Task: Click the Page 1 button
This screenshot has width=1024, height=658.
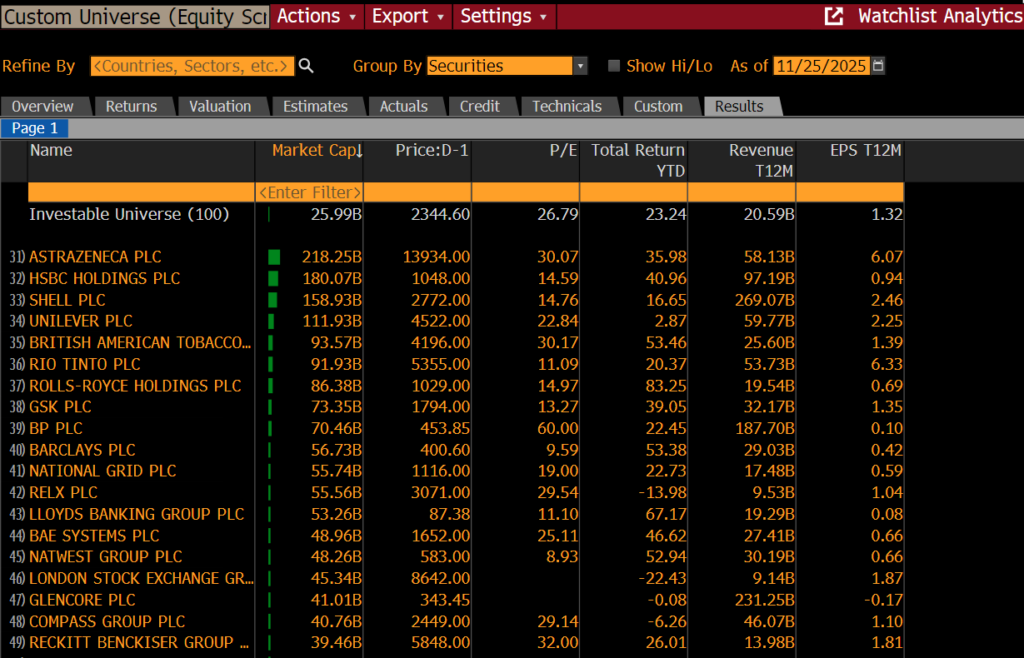Action: coord(35,128)
